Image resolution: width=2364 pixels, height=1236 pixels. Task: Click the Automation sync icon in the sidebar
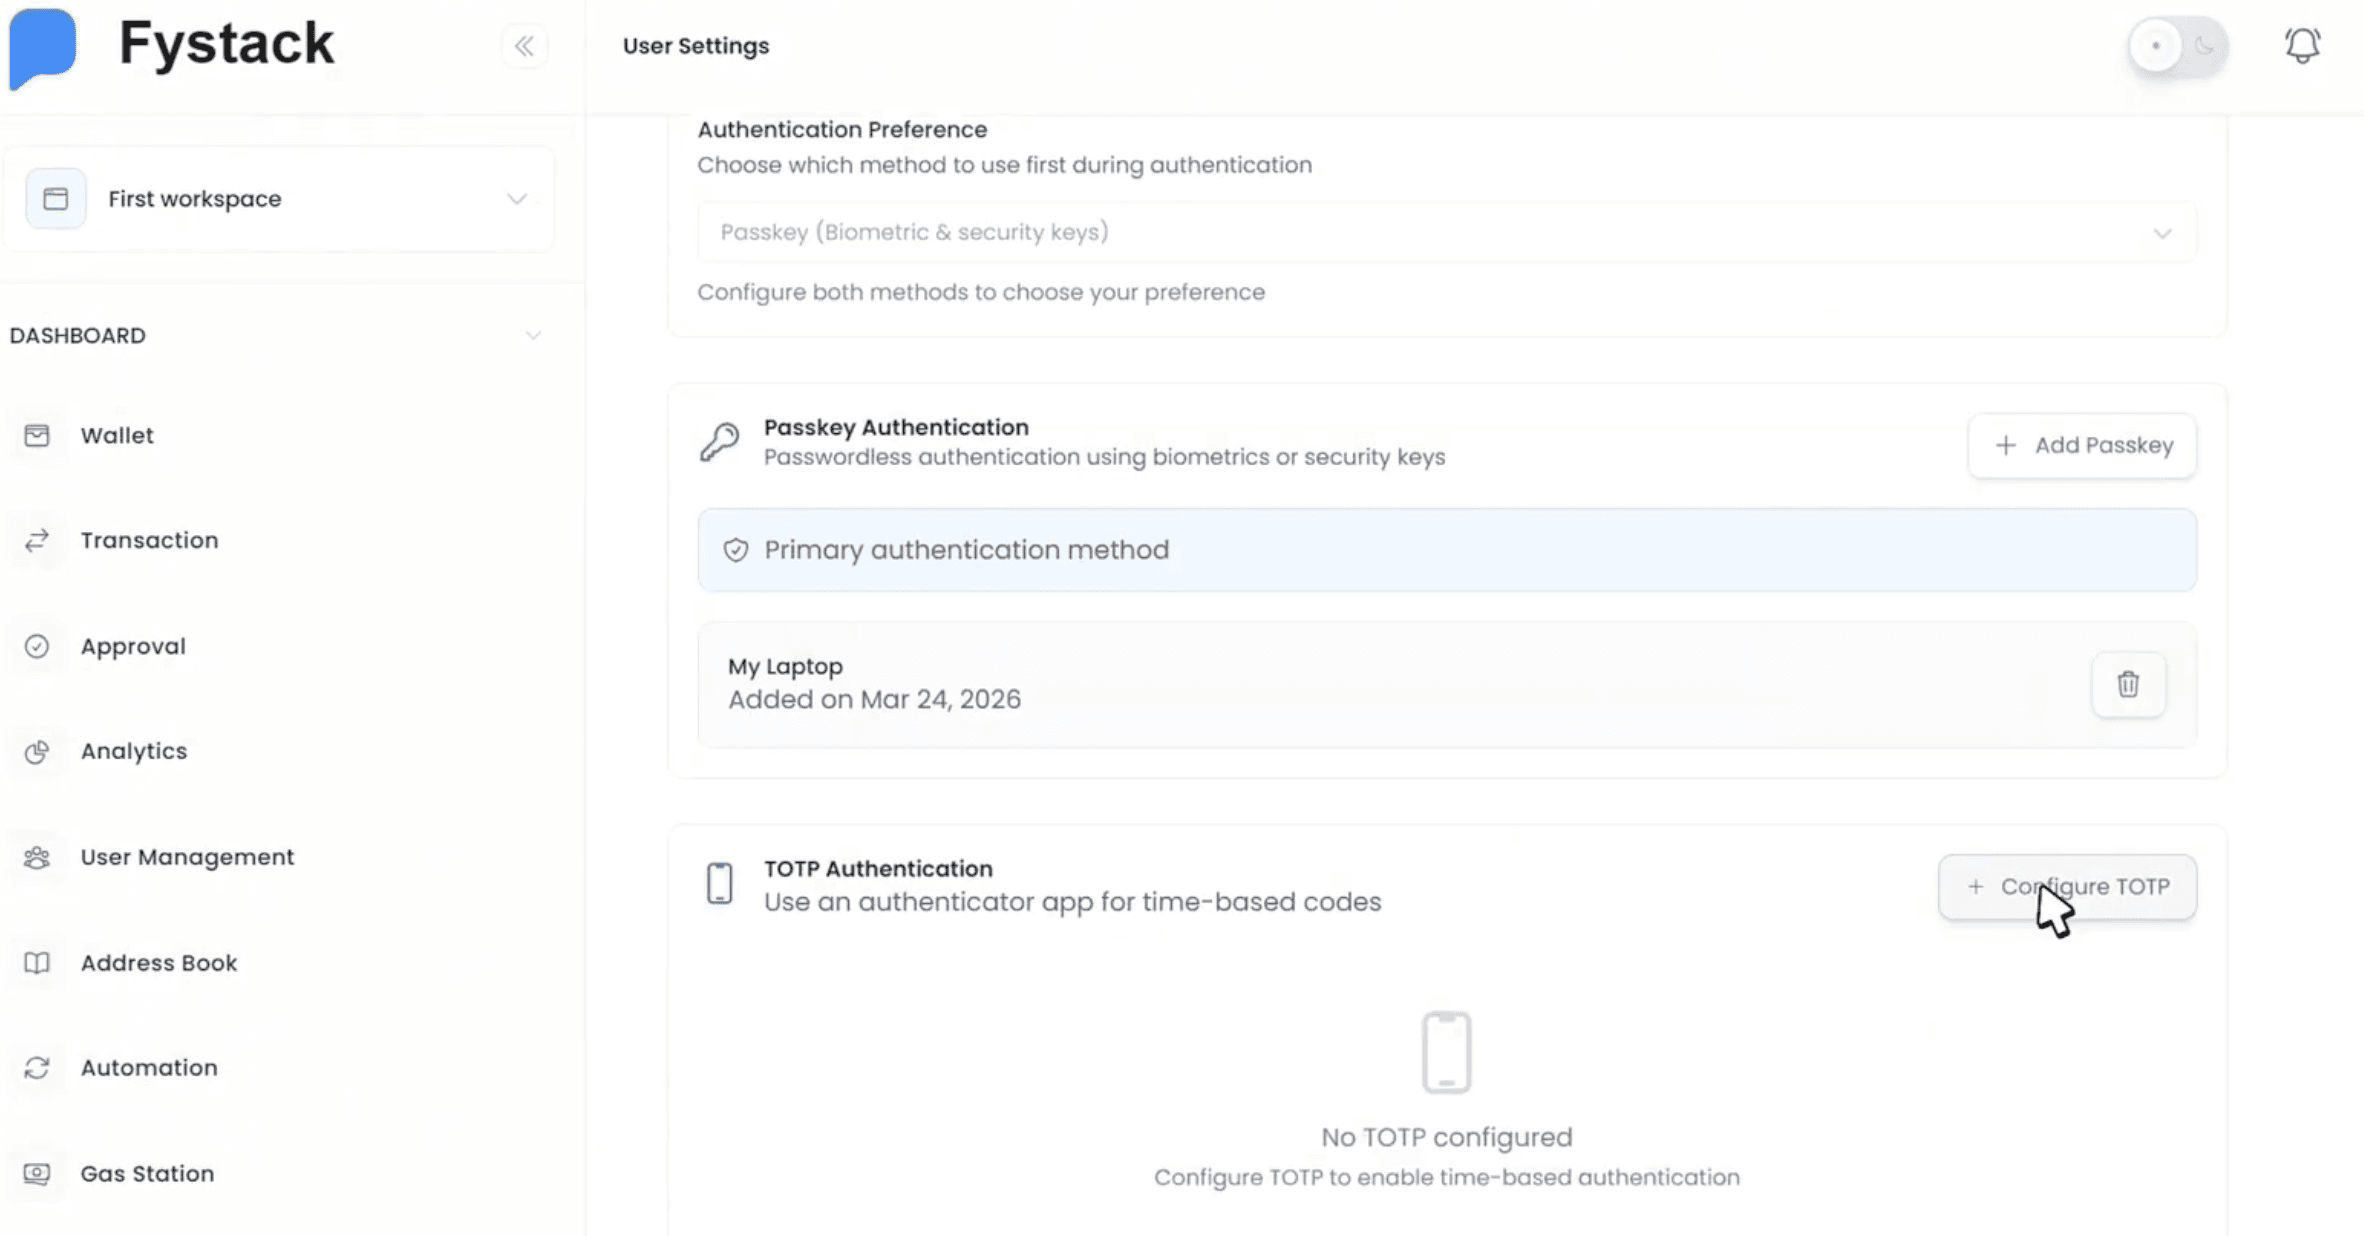[x=37, y=1068]
